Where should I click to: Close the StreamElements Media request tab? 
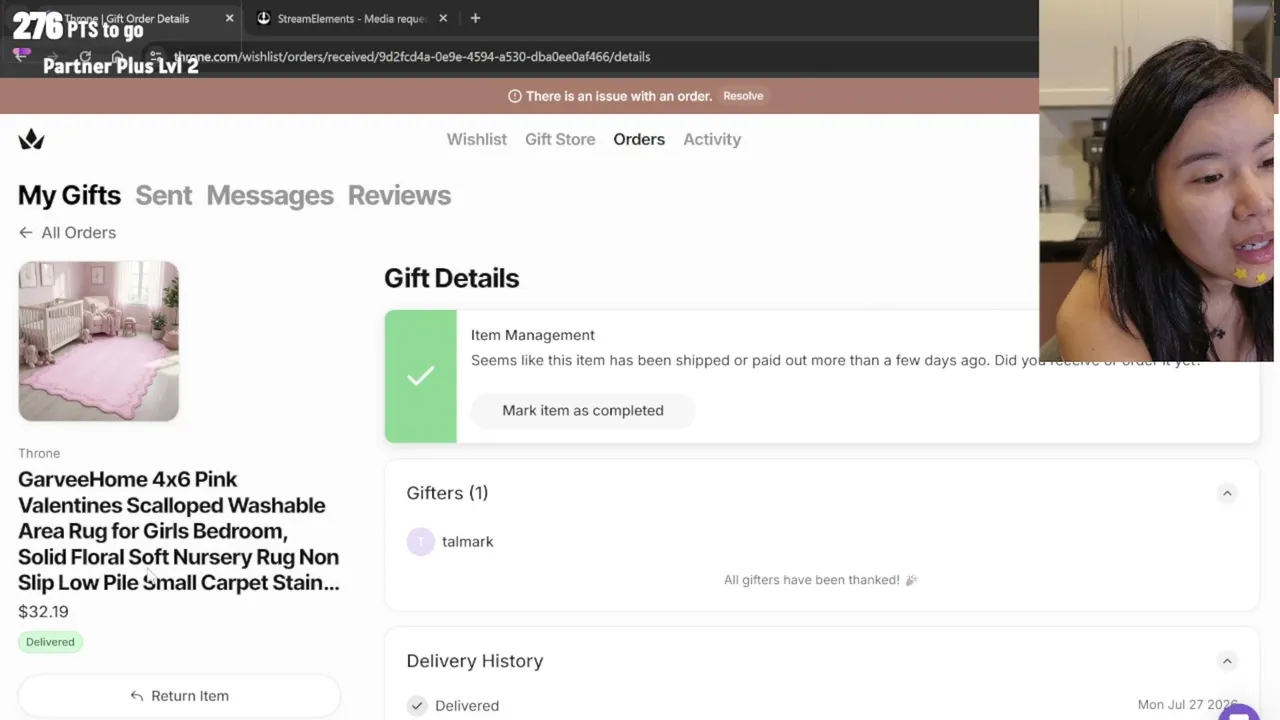coord(443,18)
